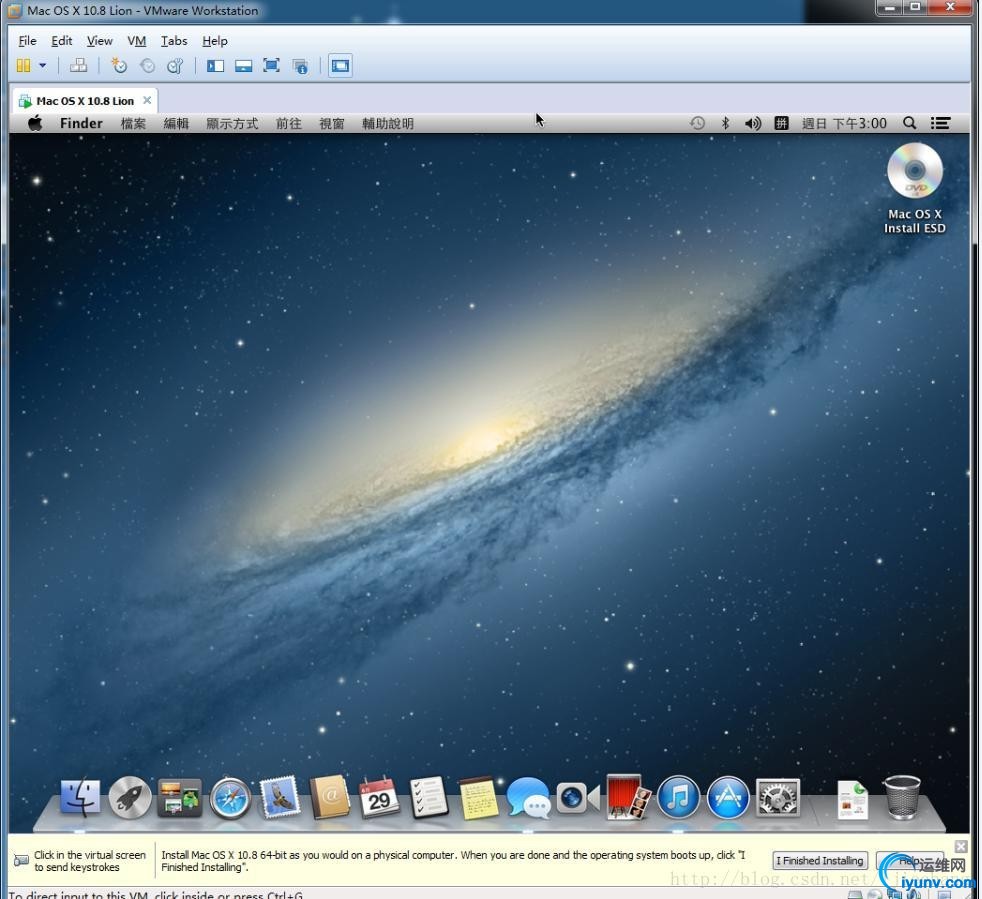Open the VM menu
982x899 pixels.
pos(137,41)
